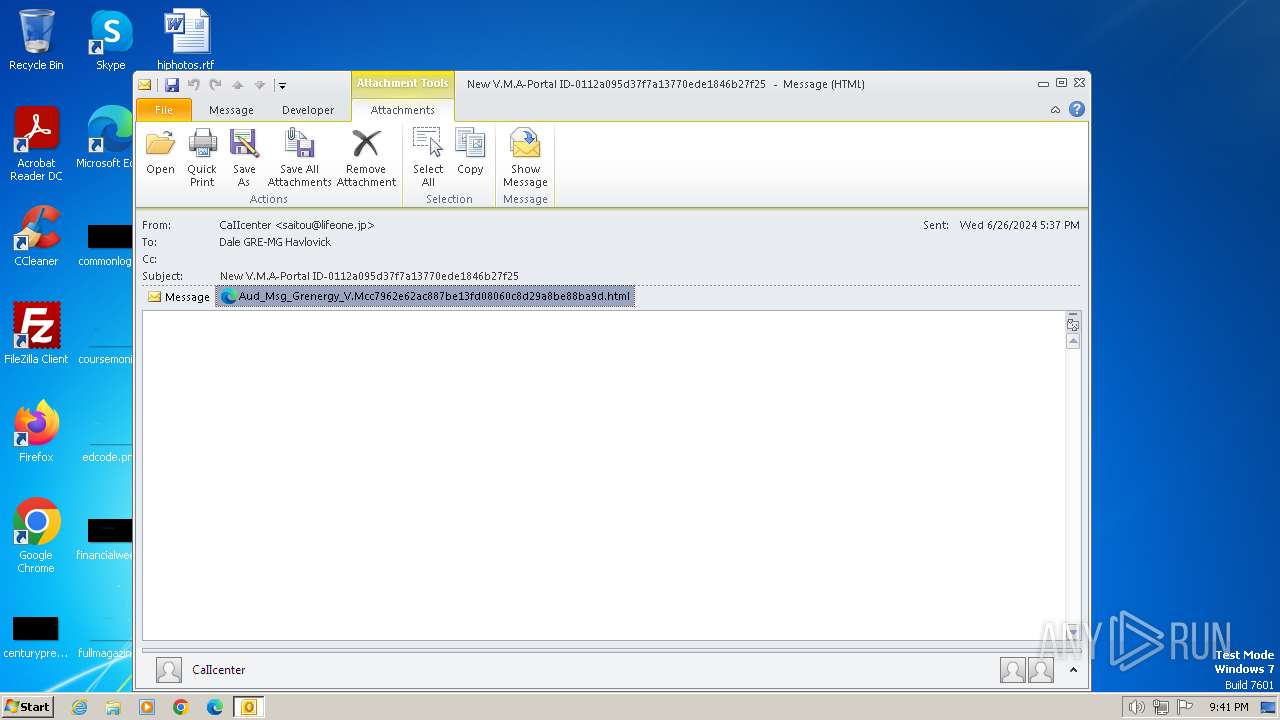
Task: Click scroll down arrow in message pane
Action: pyautogui.click(x=1073, y=633)
